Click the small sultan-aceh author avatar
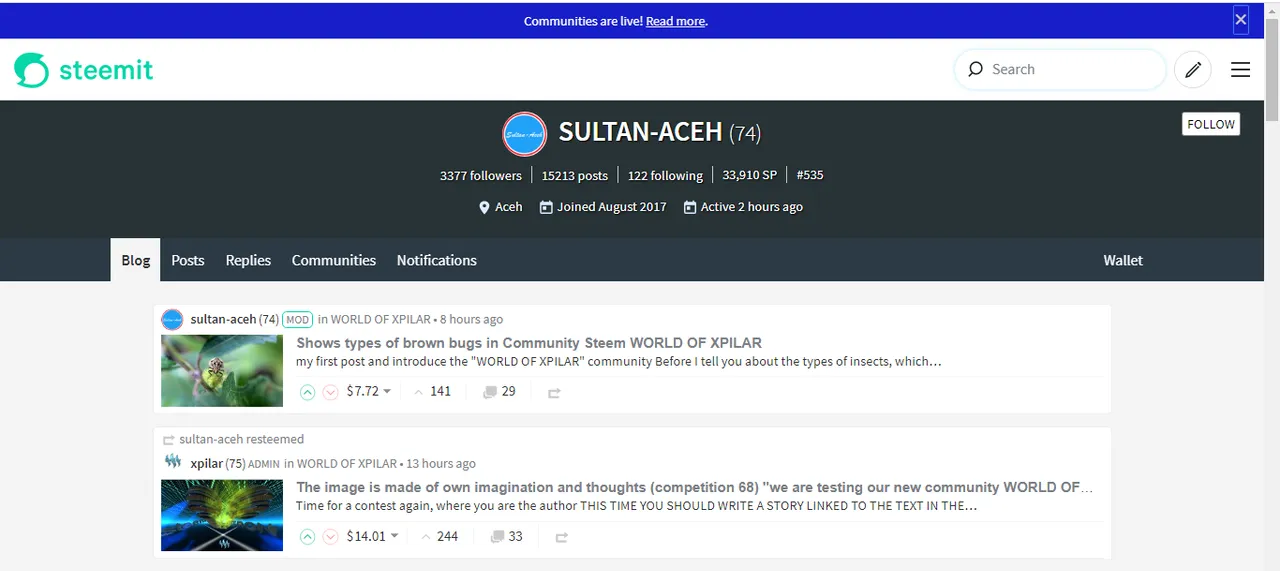 pos(172,319)
